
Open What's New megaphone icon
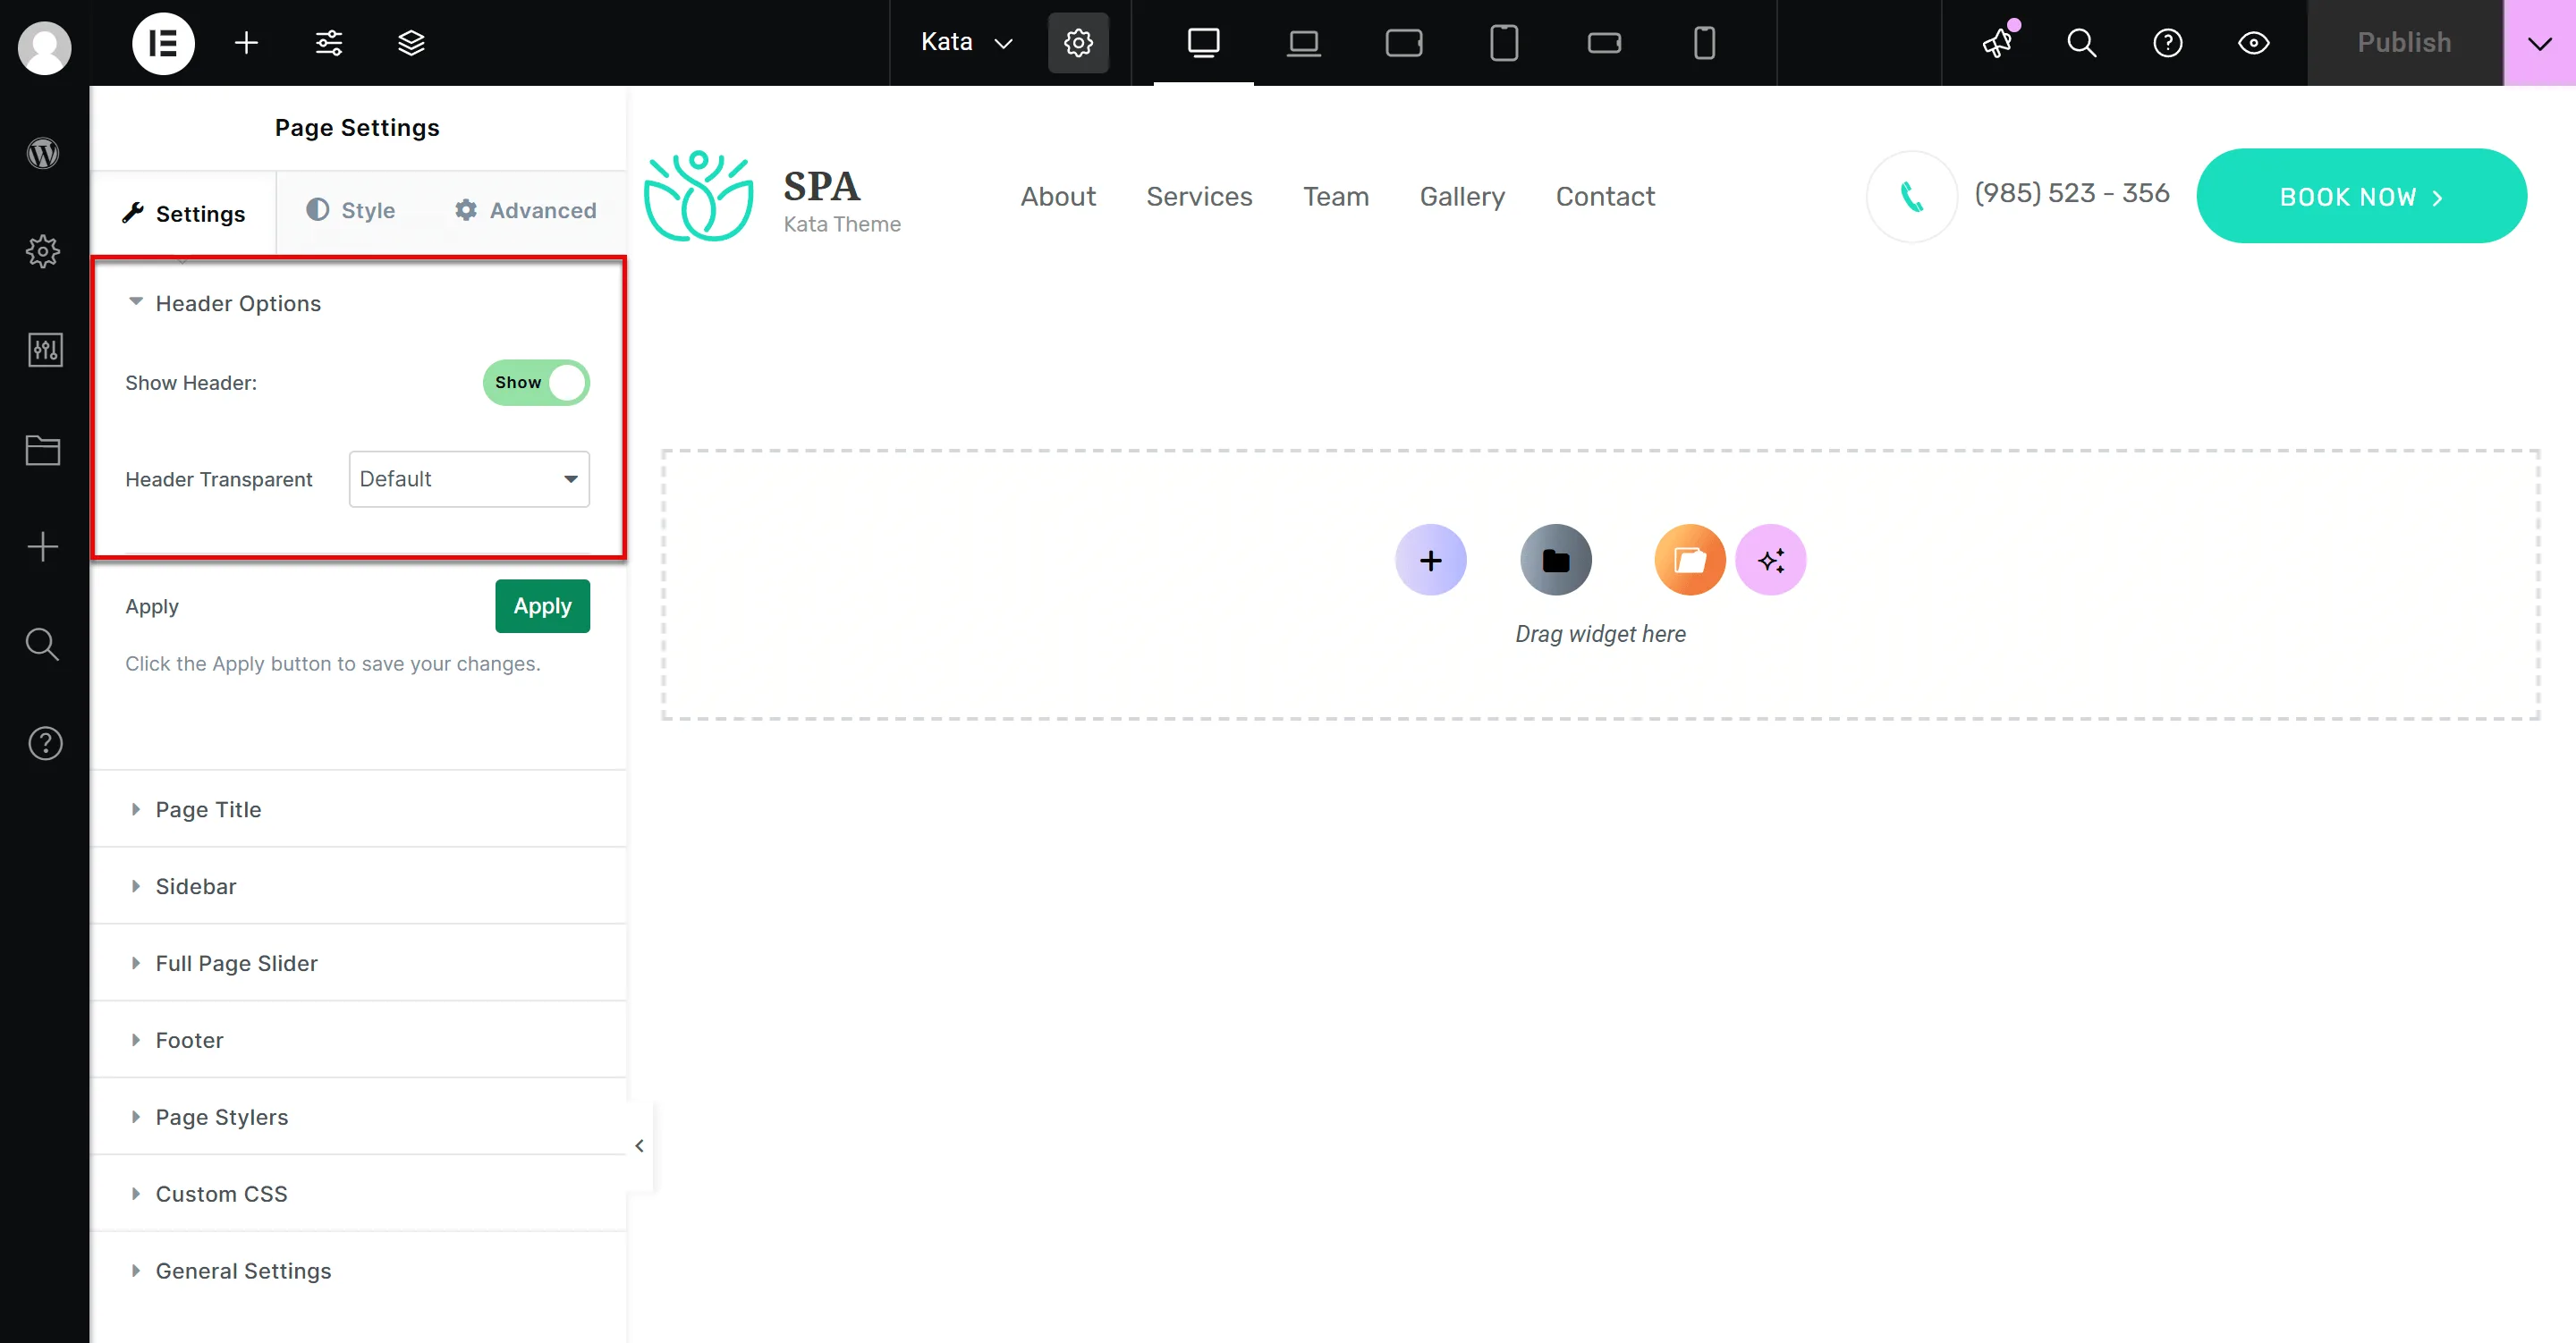1998,43
